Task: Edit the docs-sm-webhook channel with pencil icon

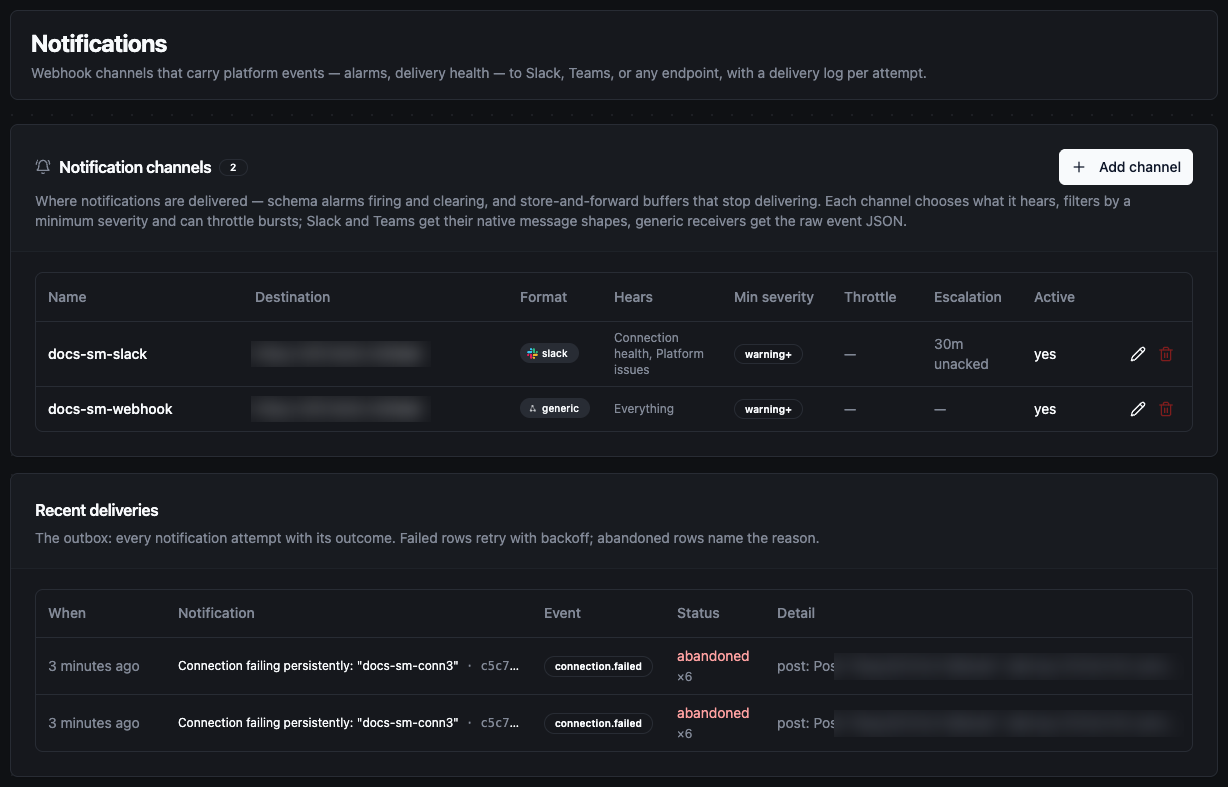Action: pos(1138,409)
